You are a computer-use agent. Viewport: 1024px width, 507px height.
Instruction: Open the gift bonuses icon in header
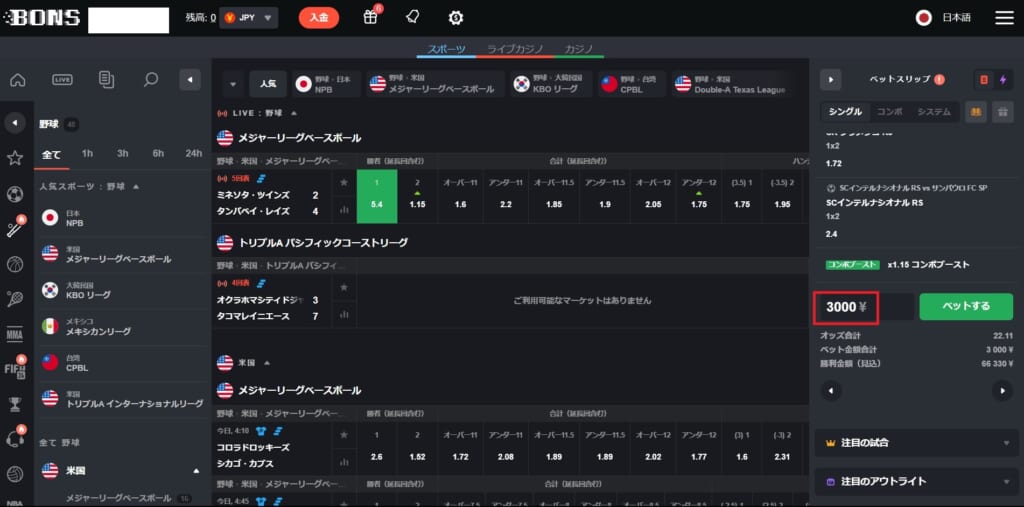pos(370,17)
